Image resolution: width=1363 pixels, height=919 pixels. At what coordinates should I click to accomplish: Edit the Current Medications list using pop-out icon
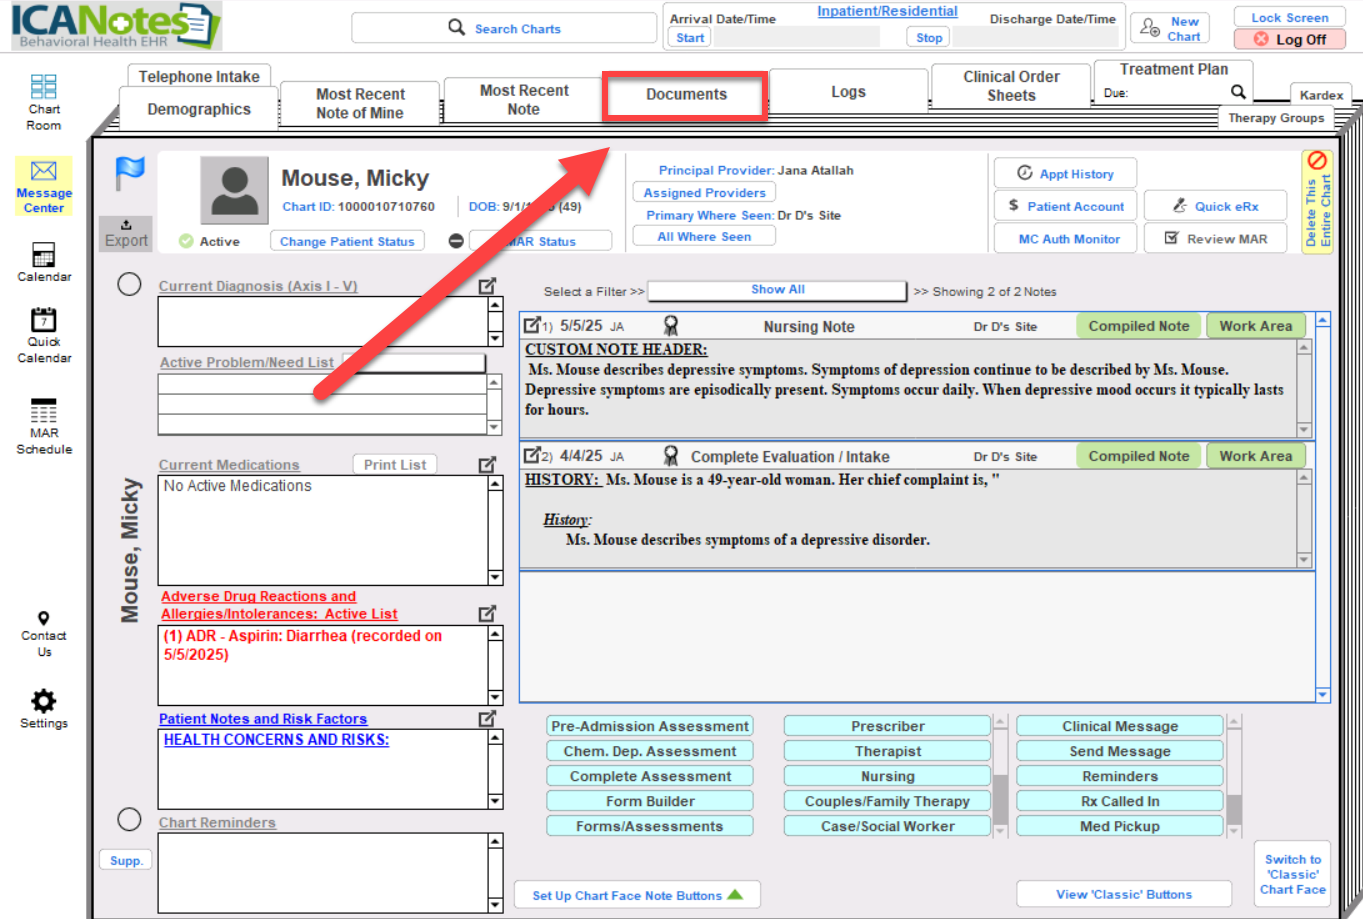487,465
